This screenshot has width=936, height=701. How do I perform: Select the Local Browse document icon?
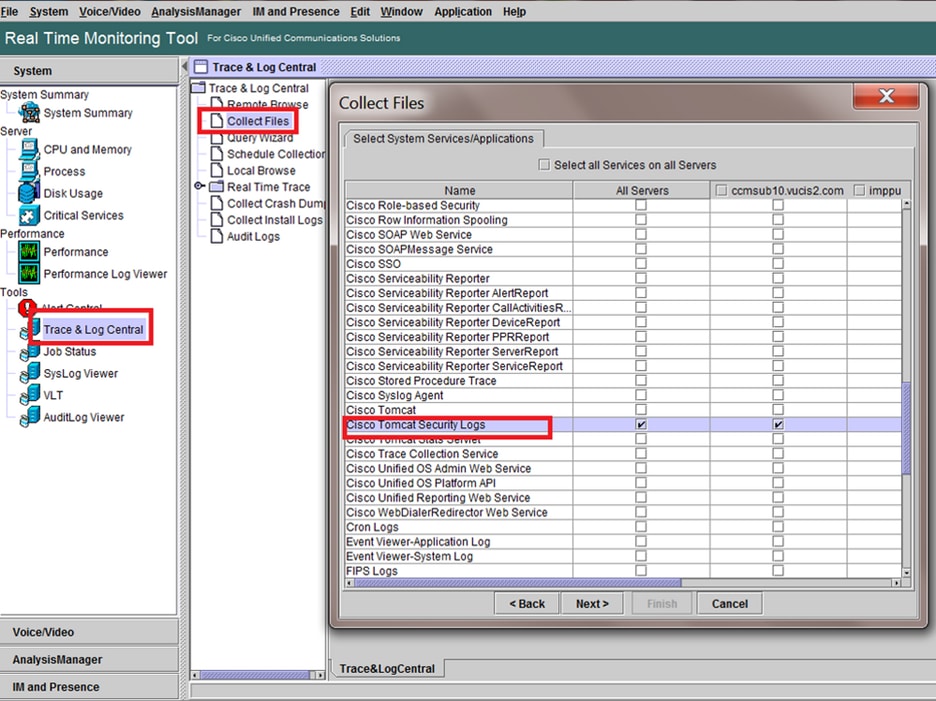click(217, 171)
